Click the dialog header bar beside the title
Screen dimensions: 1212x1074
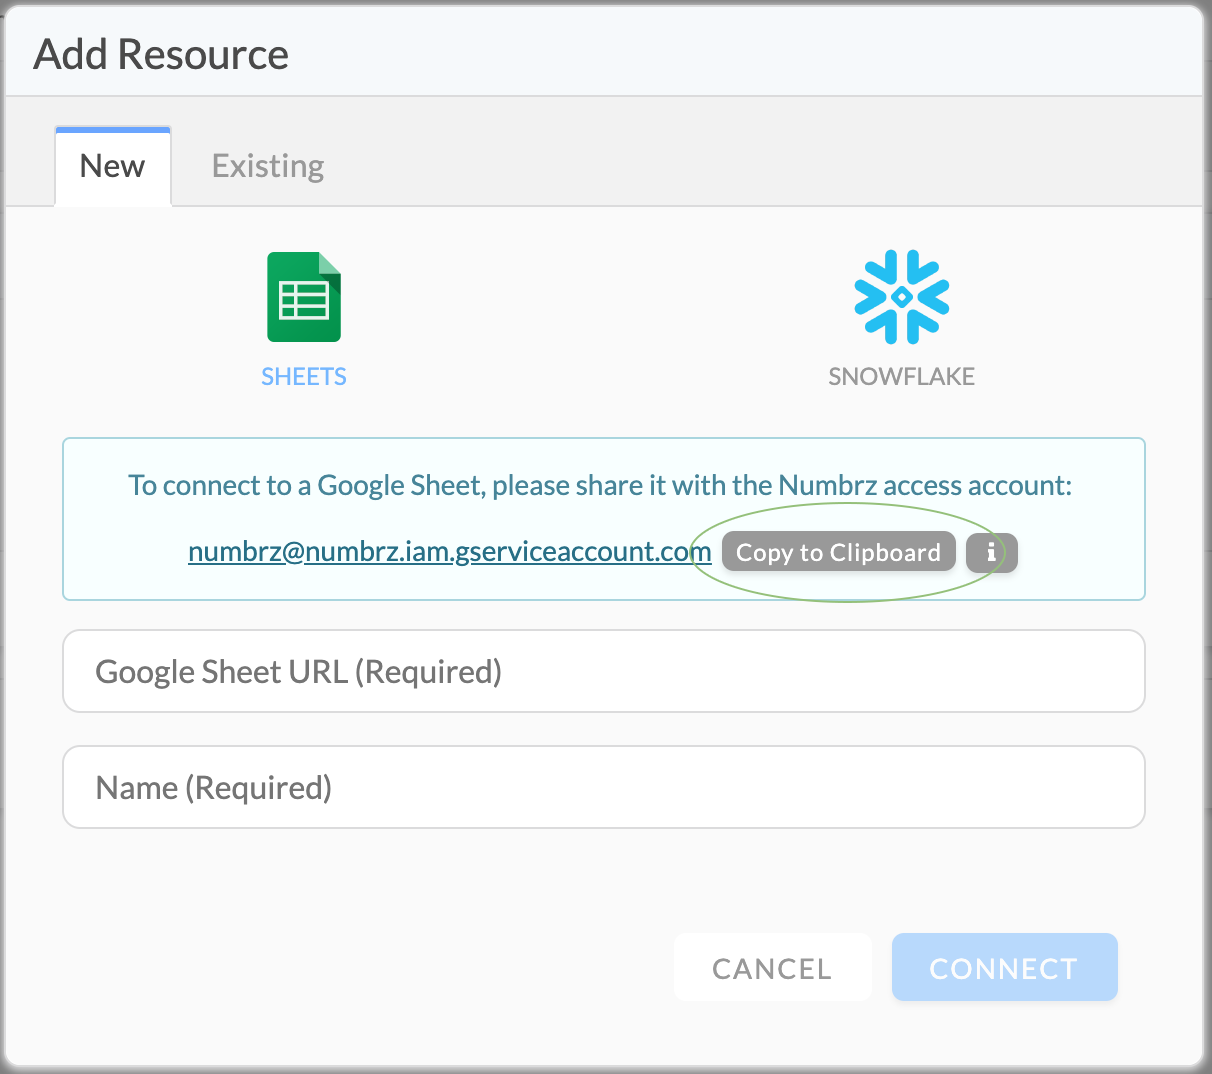(740, 54)
